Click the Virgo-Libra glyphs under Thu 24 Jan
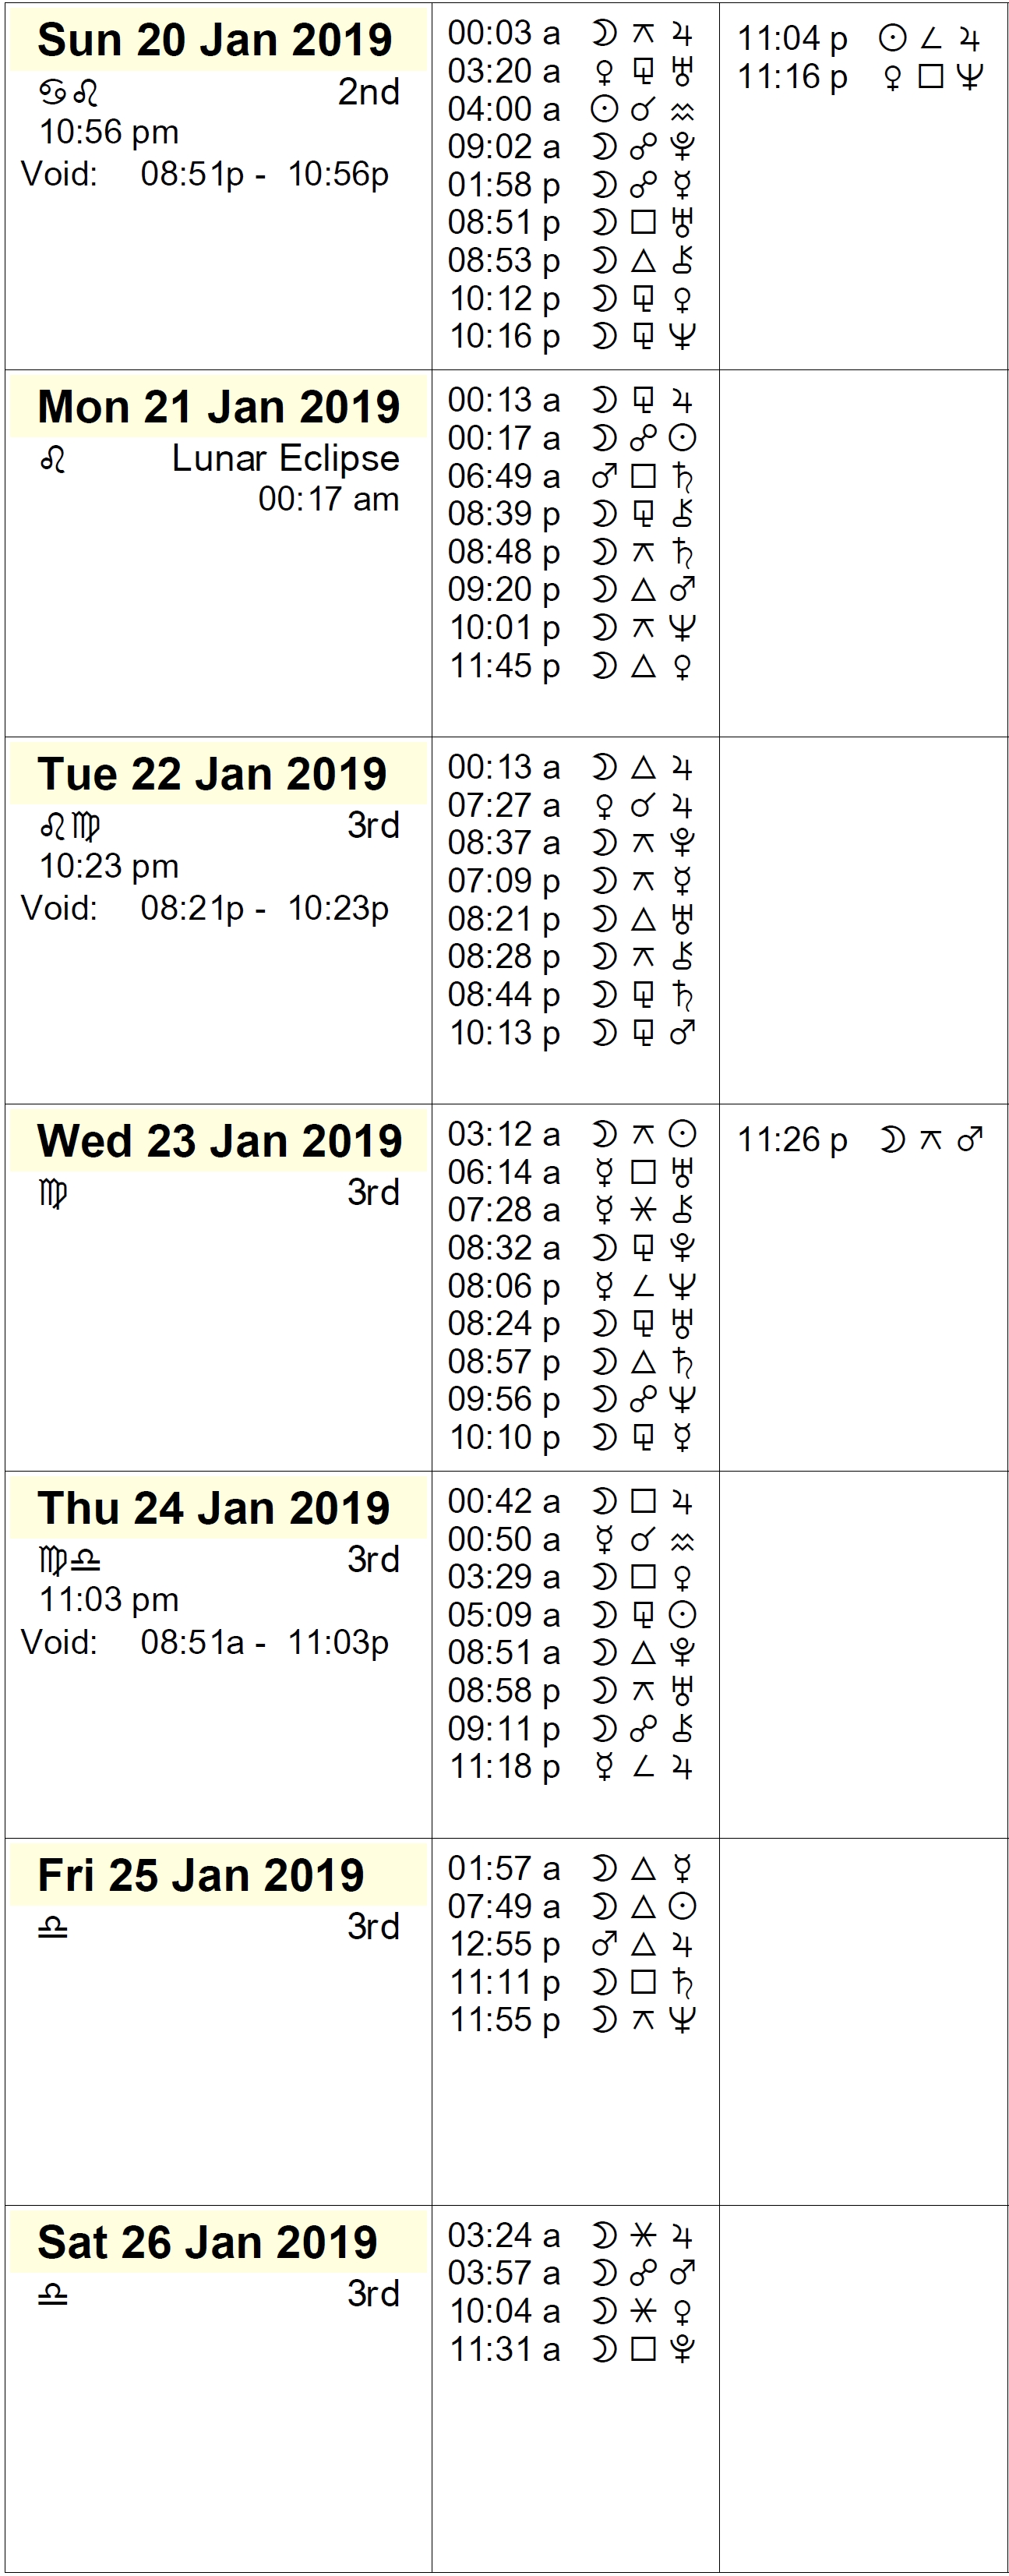 (70, 1560)
